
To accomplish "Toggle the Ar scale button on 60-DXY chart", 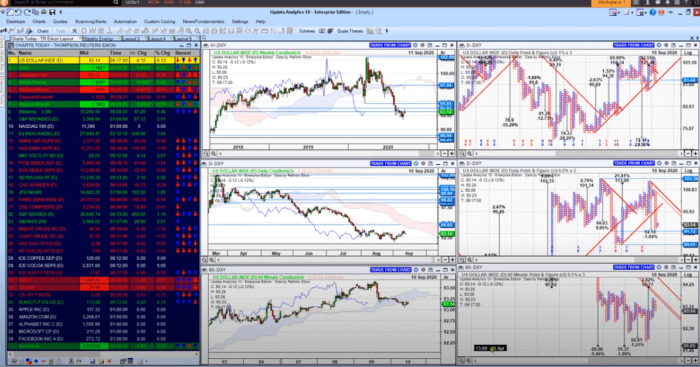I will coord(444,277).
